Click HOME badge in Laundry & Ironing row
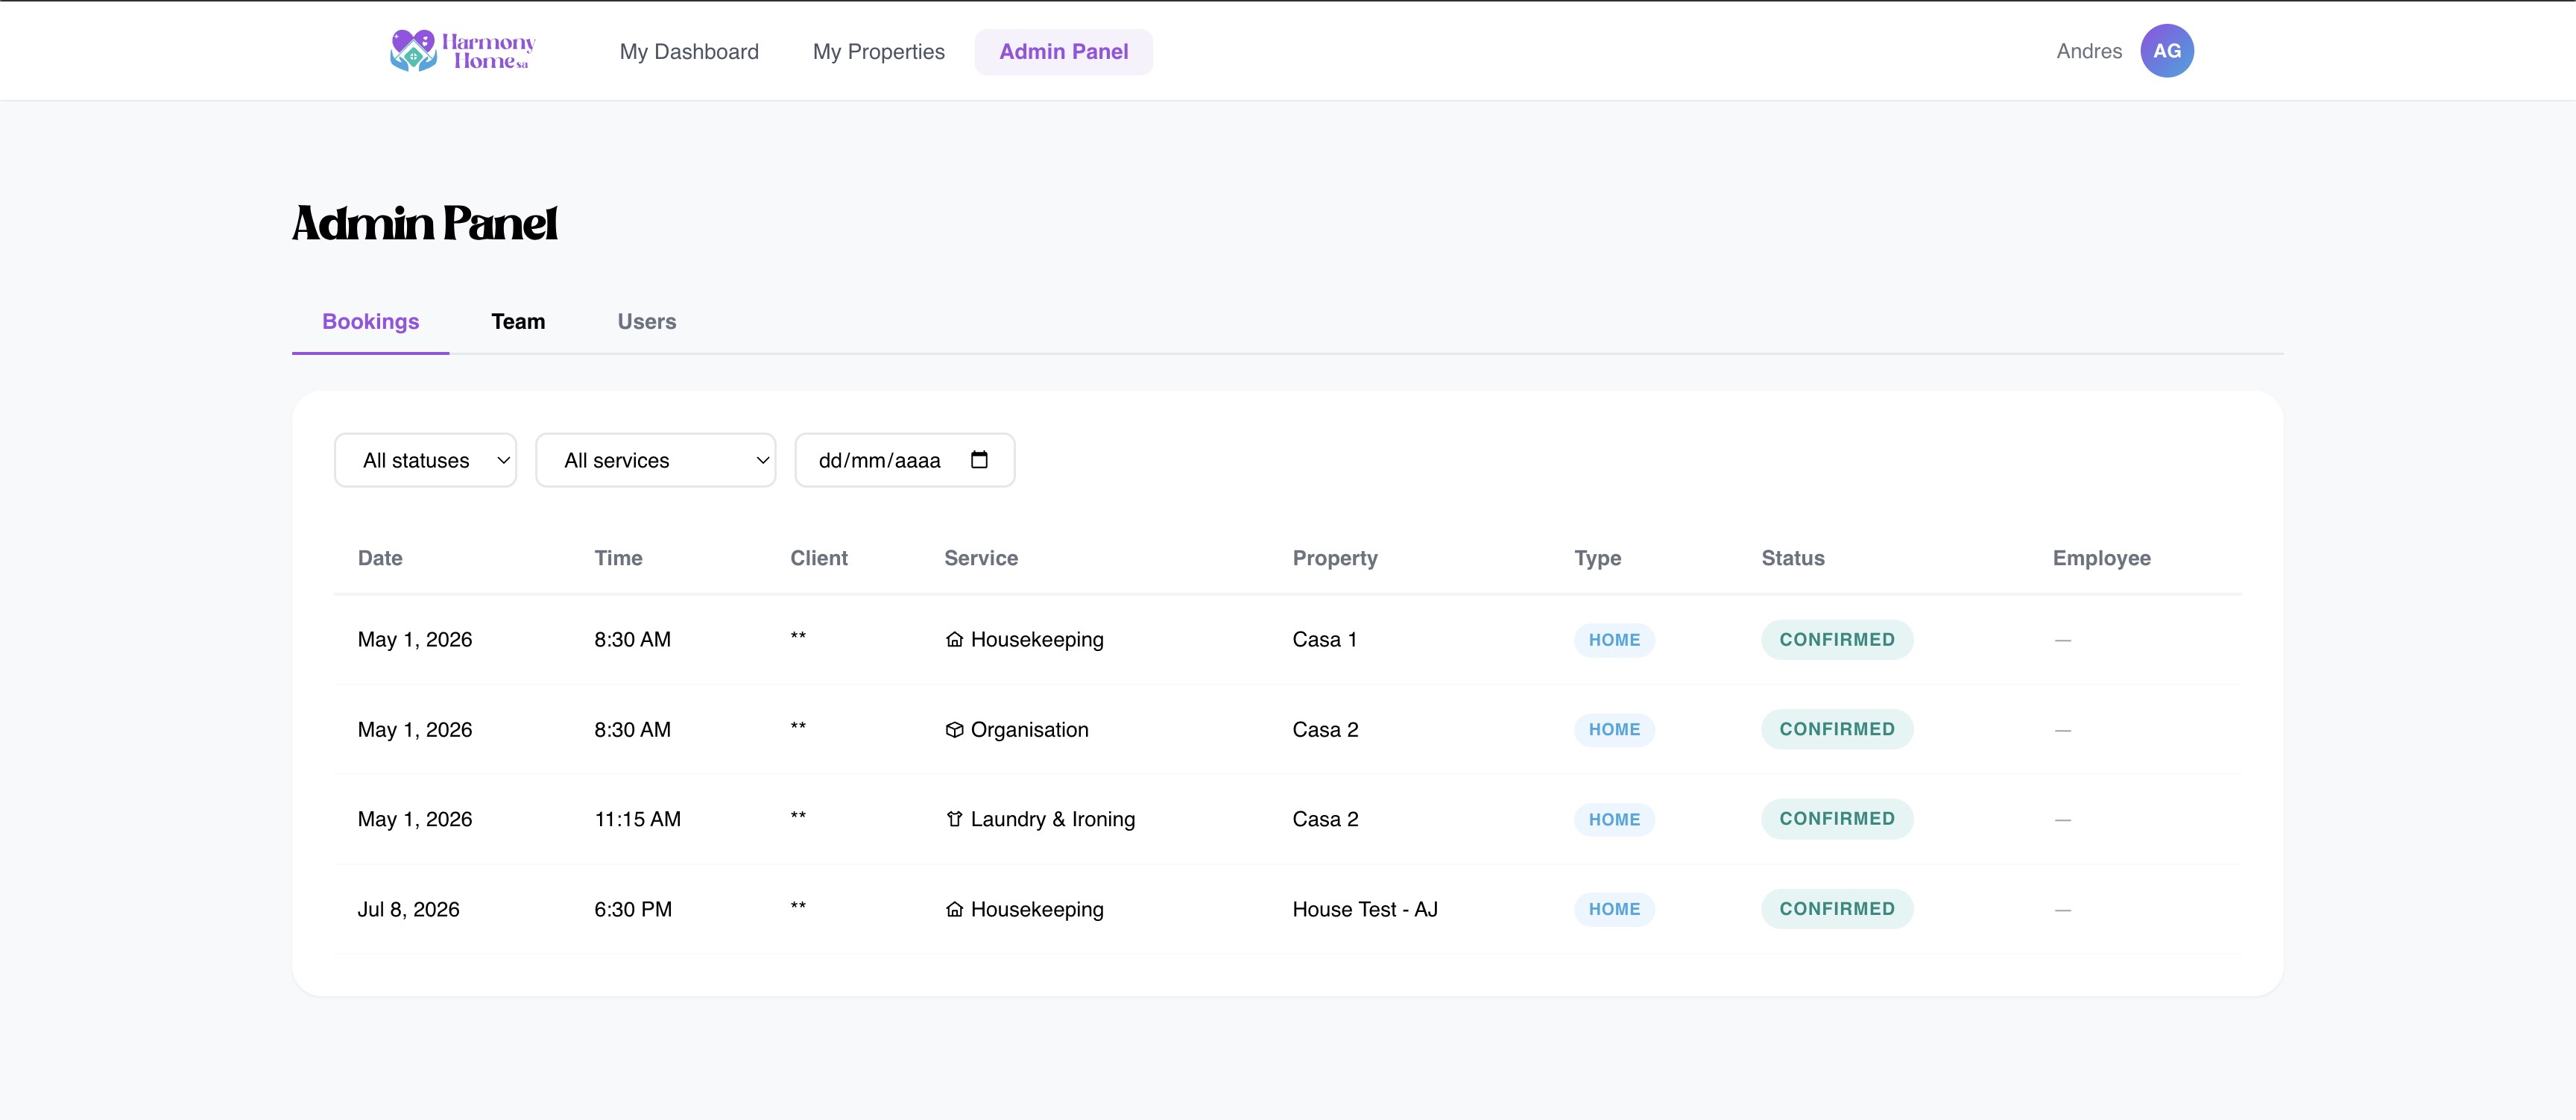The image size is (2576, 1120). [x=1614, y=820]
